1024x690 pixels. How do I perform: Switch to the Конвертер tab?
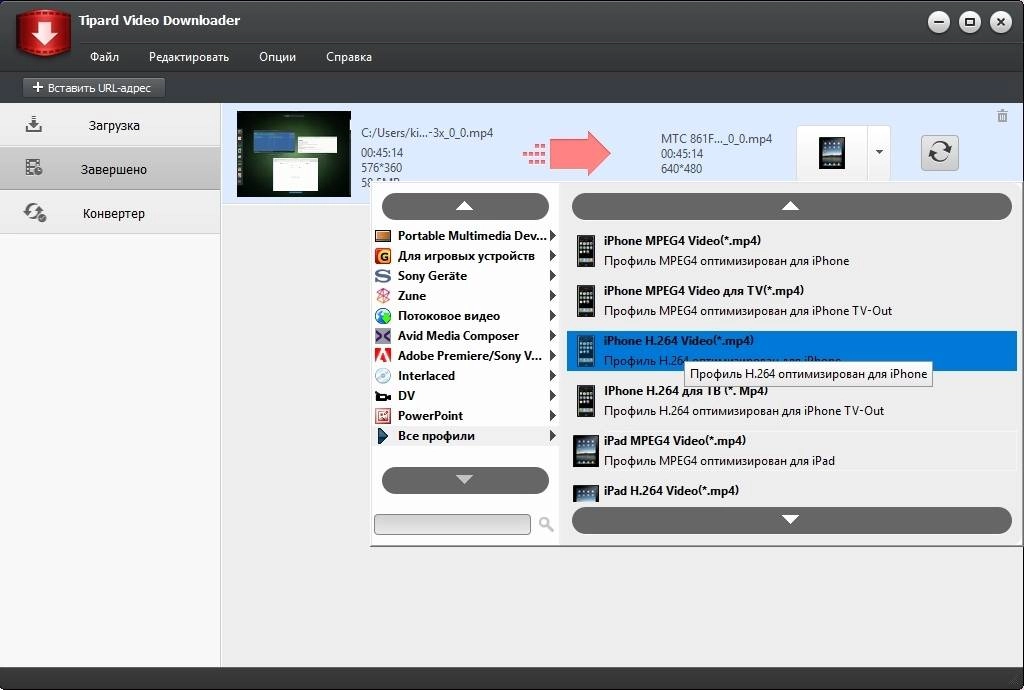[110, 213]
